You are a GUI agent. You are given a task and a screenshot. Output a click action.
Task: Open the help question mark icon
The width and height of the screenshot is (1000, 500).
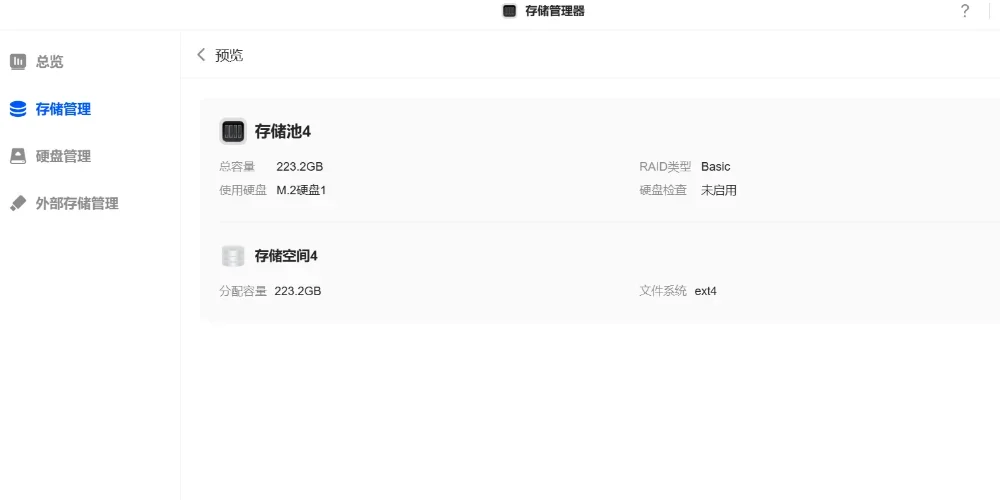click(x=965, y=11)
